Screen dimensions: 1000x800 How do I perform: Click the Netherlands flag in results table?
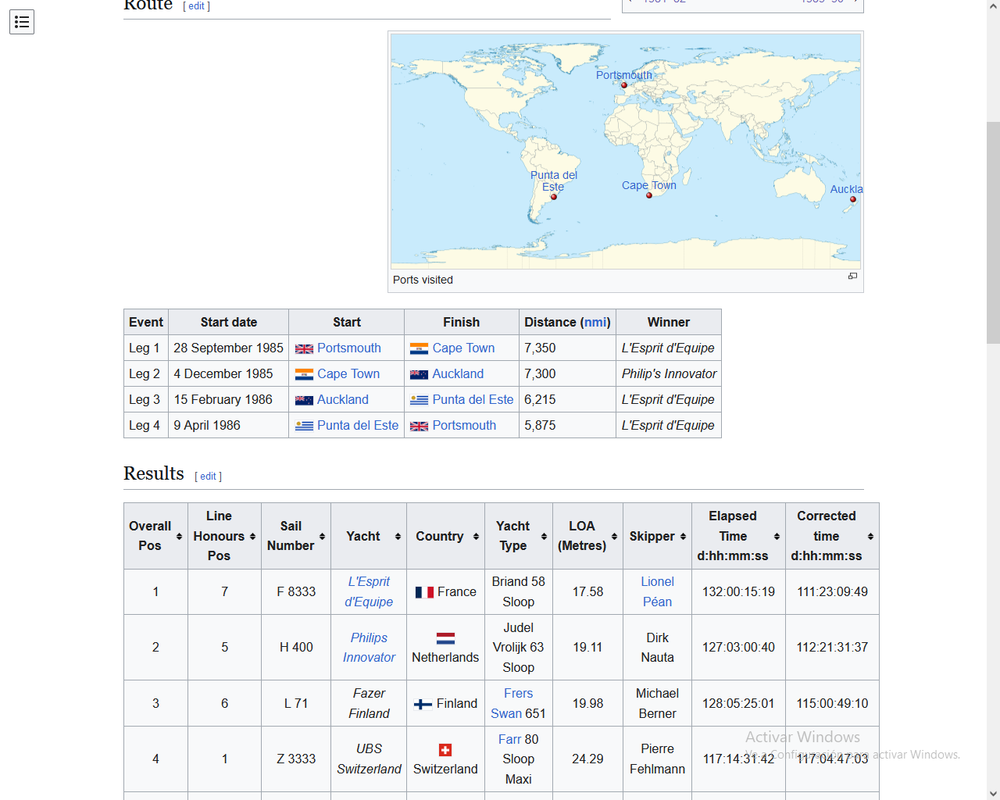[445, 638]
